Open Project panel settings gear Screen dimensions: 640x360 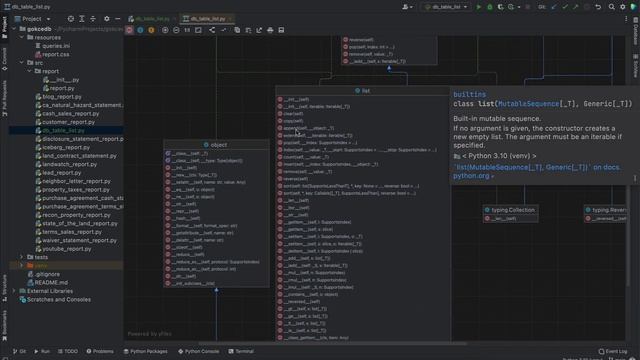tap(107, 19)
